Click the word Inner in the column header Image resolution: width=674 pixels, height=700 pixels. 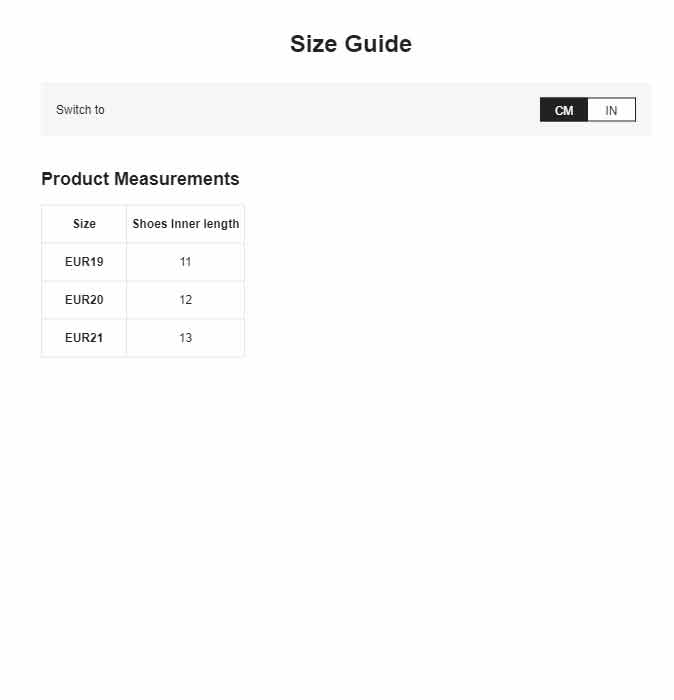185,224
